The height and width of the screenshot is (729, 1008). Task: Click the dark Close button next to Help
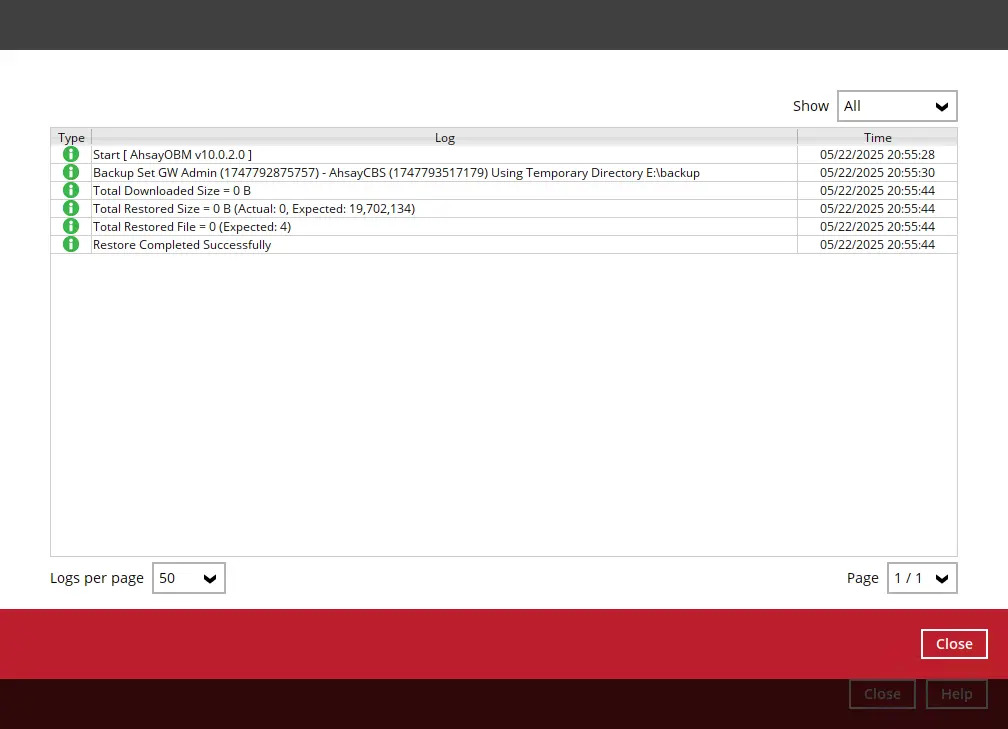881,693
